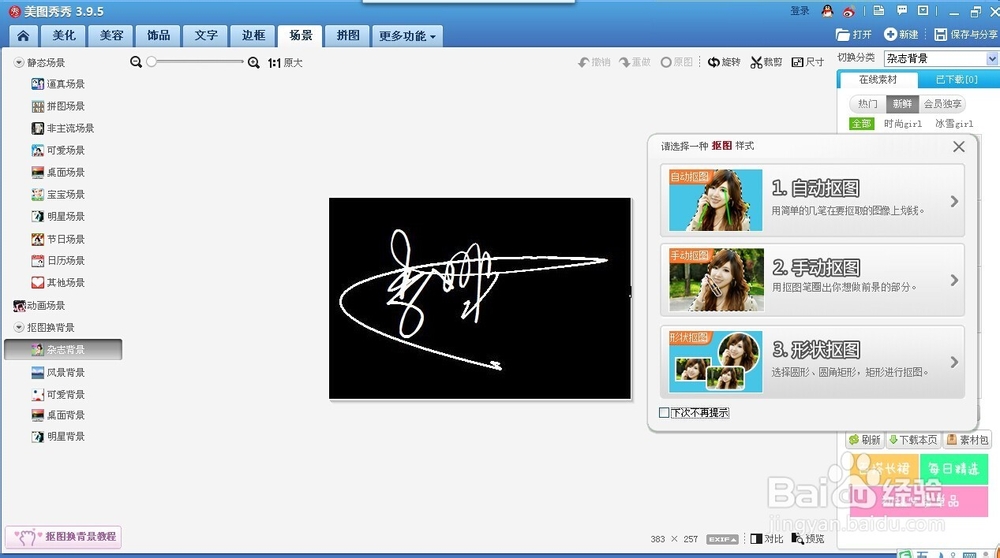Select 其他场景 in the sidebar
This screenshot has width=1000, height=558.
[x=58, y=283]
